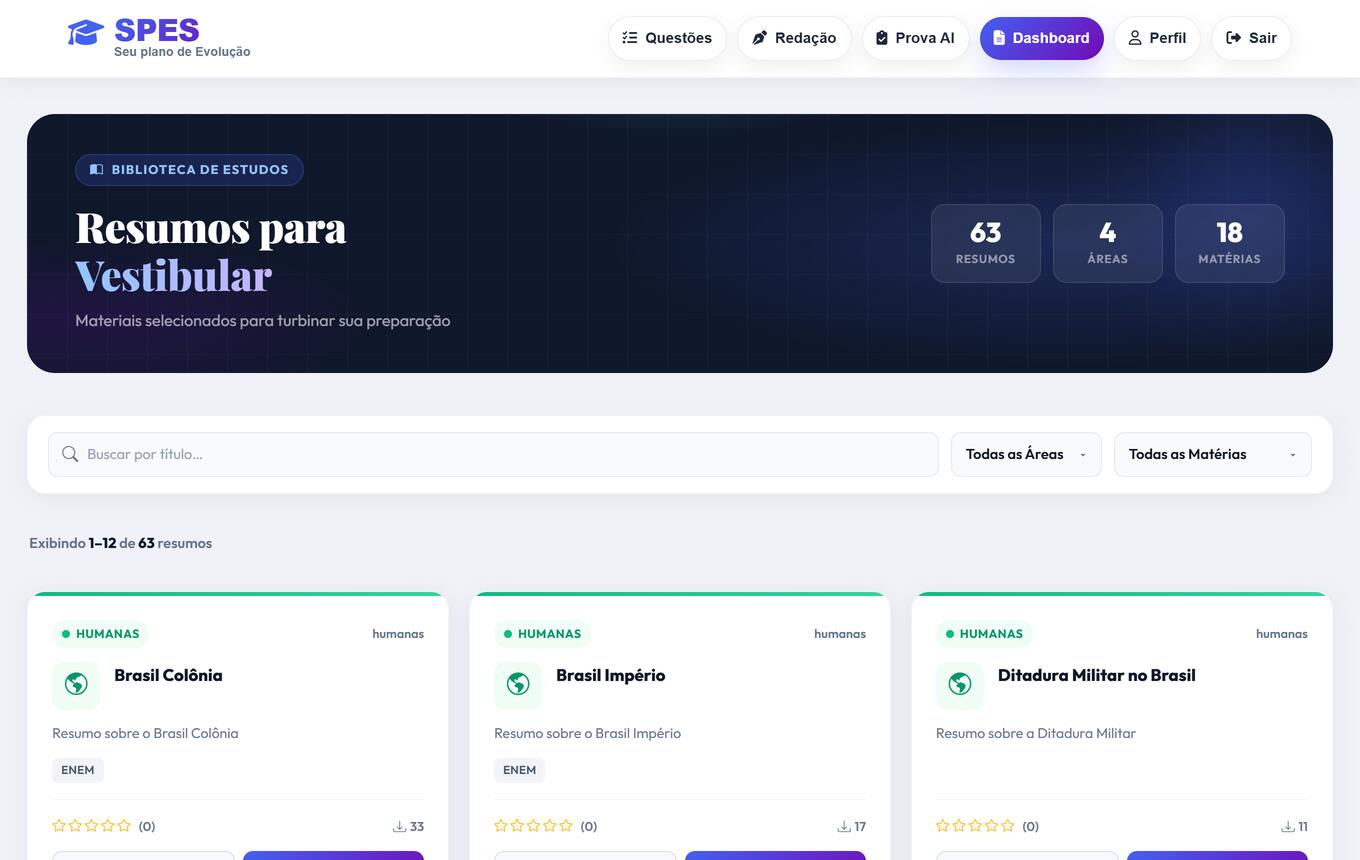The height and width of the screenshot is (860, 1360).
Task: Click the download count icon on Brasil Império
Action: (843, 827)
